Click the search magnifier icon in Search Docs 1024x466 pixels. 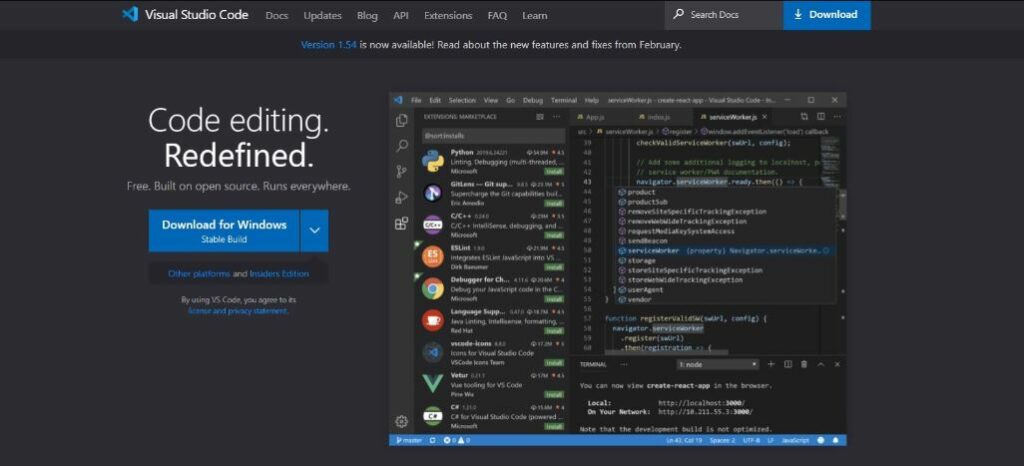(679, 14)
